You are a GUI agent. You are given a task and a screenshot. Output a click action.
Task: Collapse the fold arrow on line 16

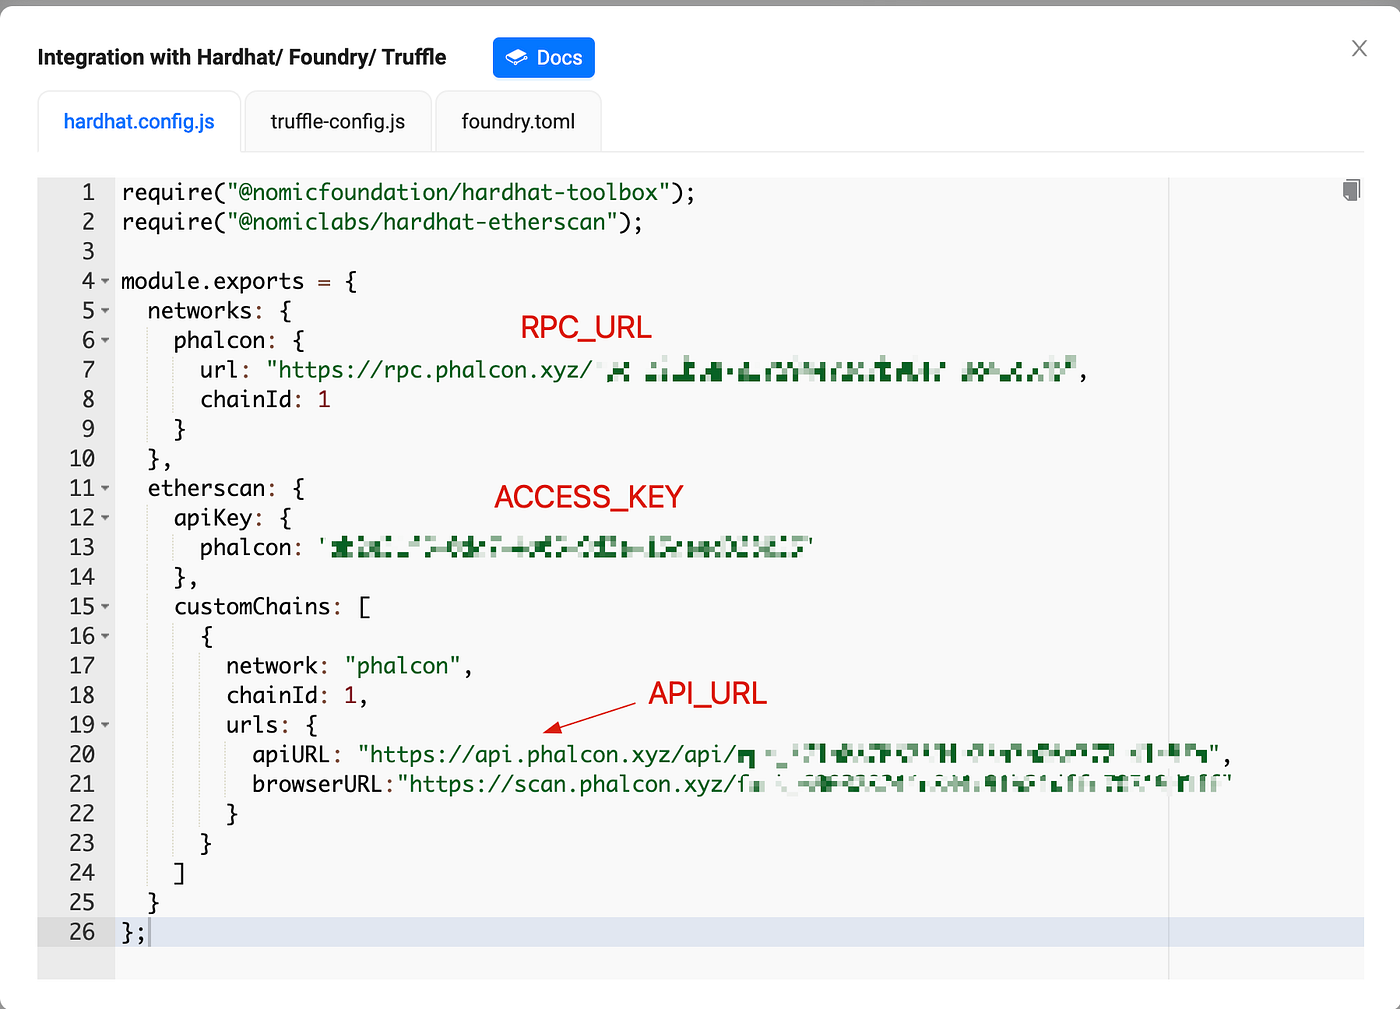pos(105,637)
